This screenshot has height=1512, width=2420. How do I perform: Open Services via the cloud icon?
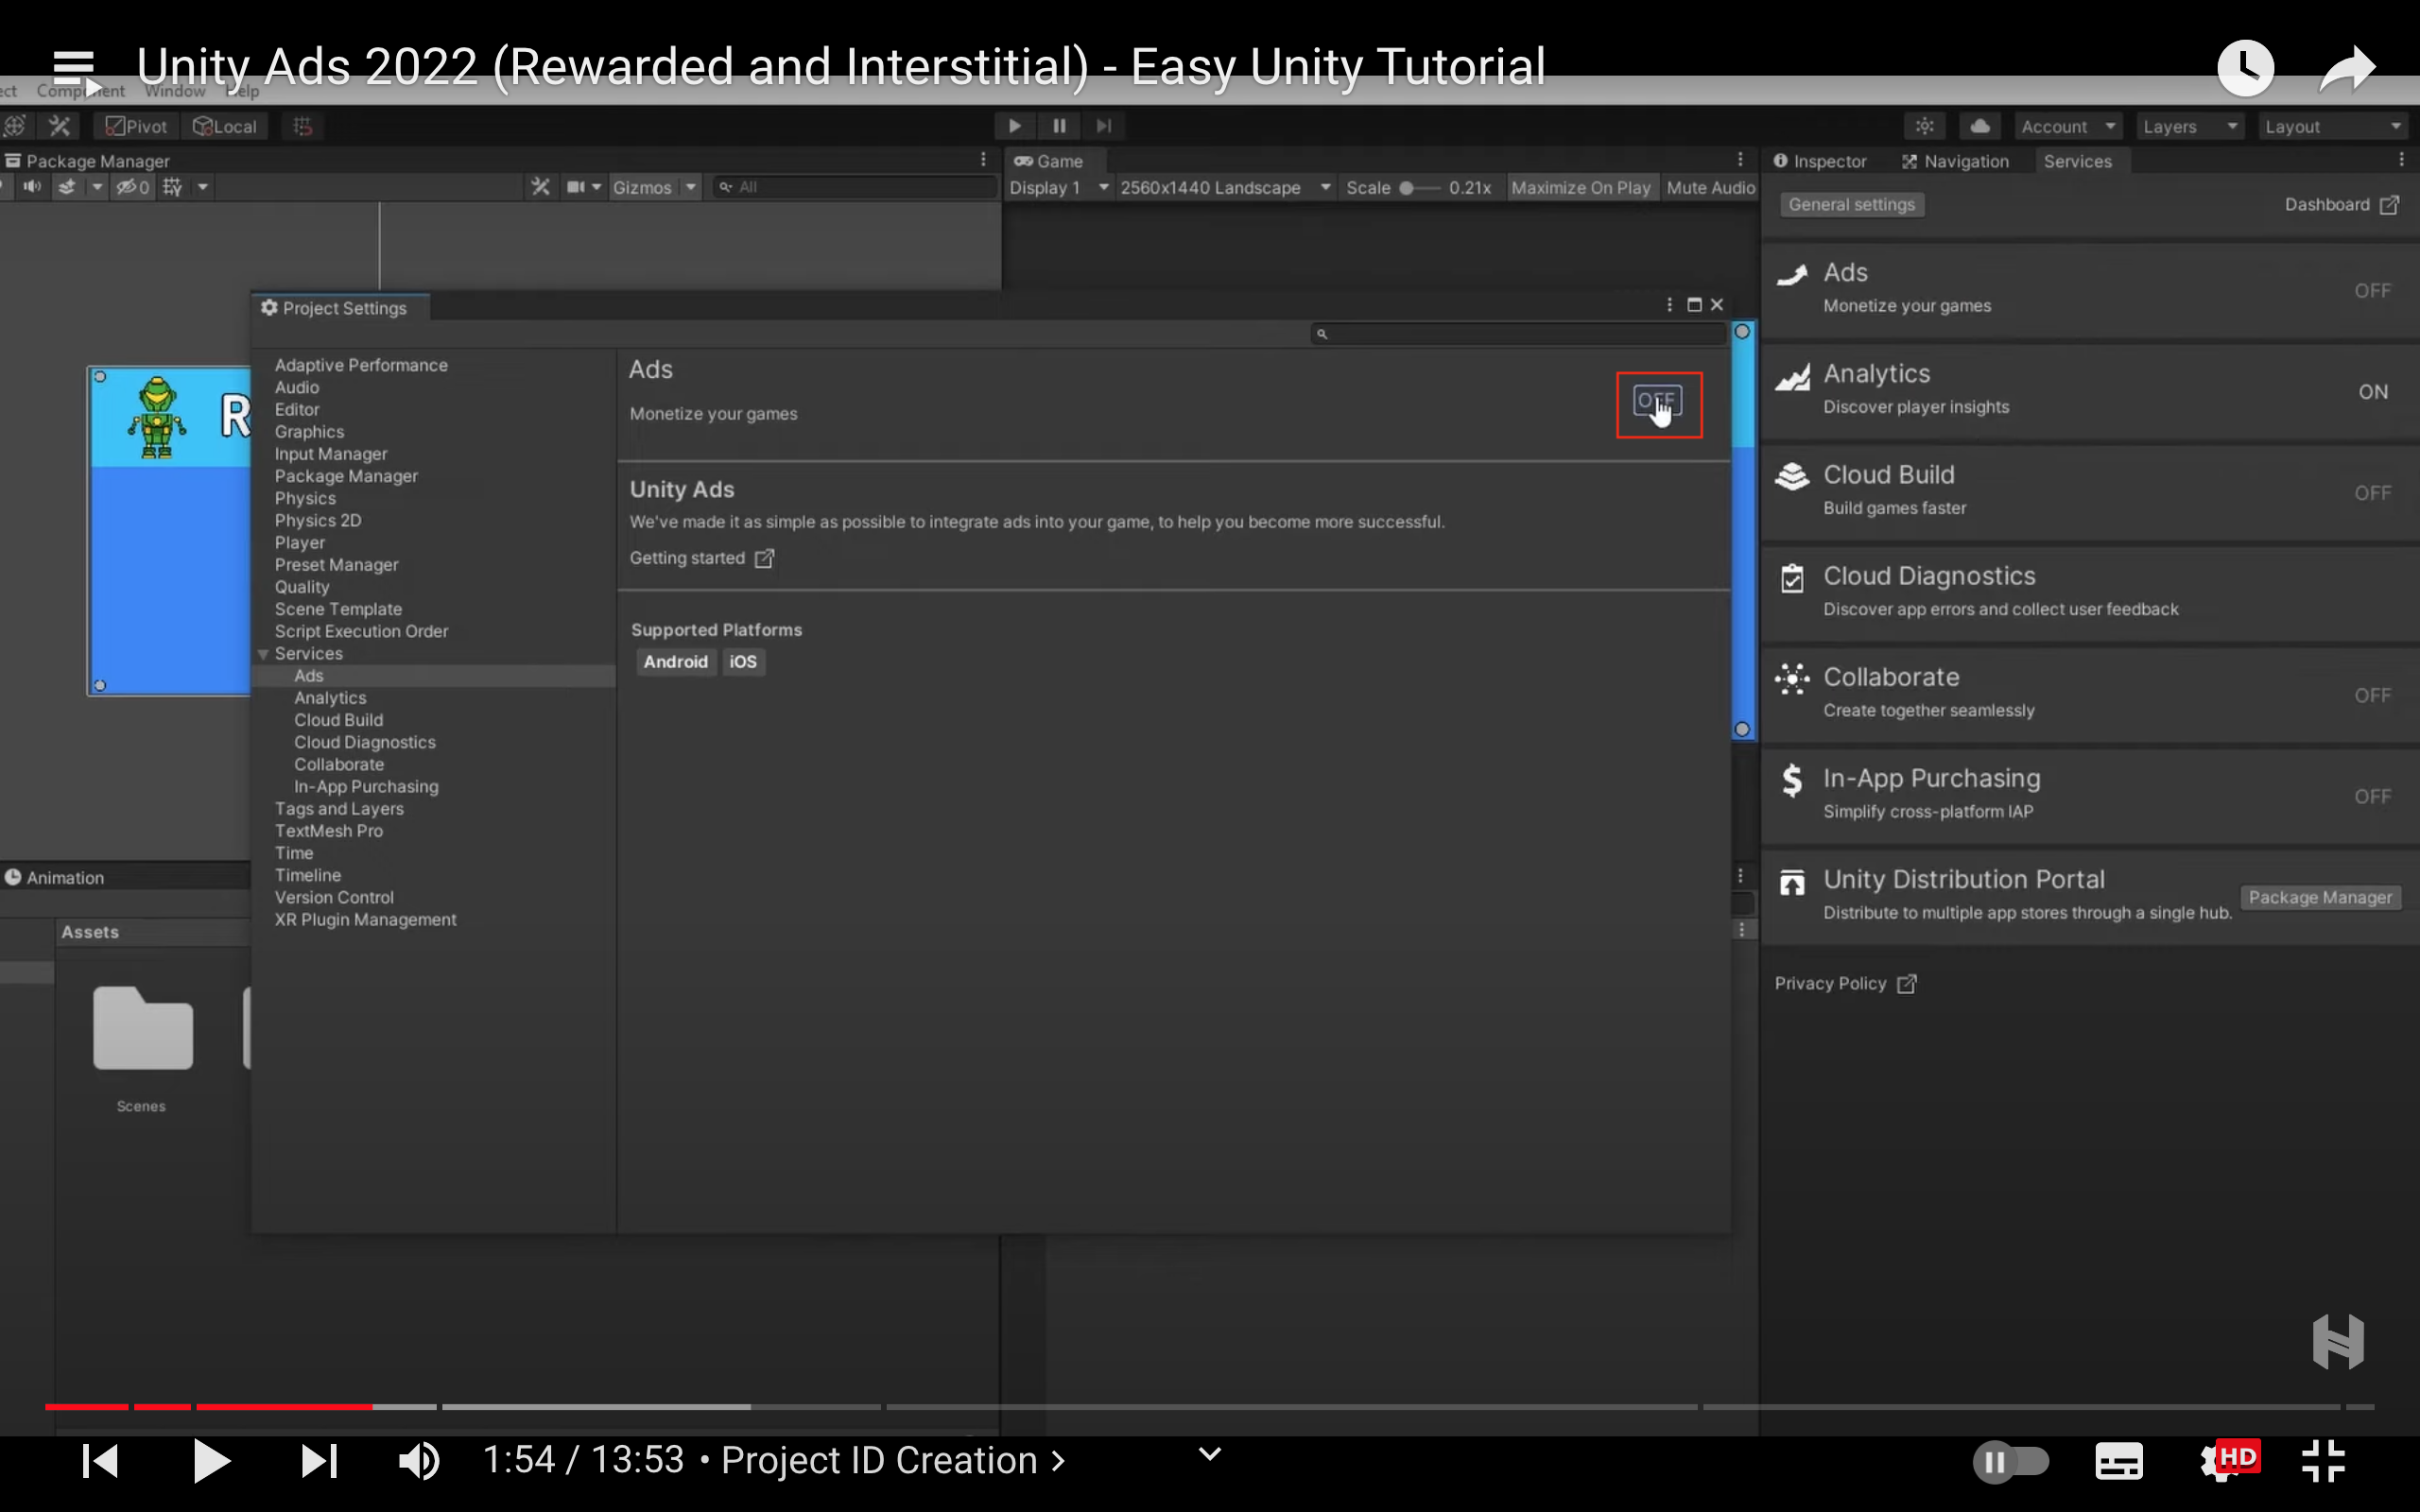click(1979, 126)
